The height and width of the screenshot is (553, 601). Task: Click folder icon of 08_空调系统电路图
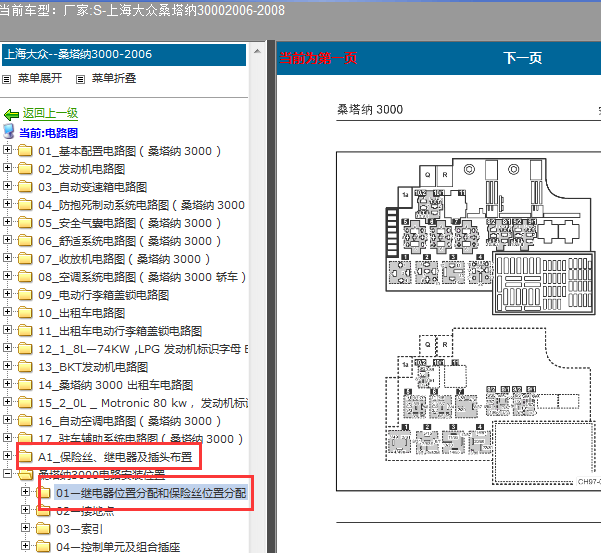pos(25,277)
